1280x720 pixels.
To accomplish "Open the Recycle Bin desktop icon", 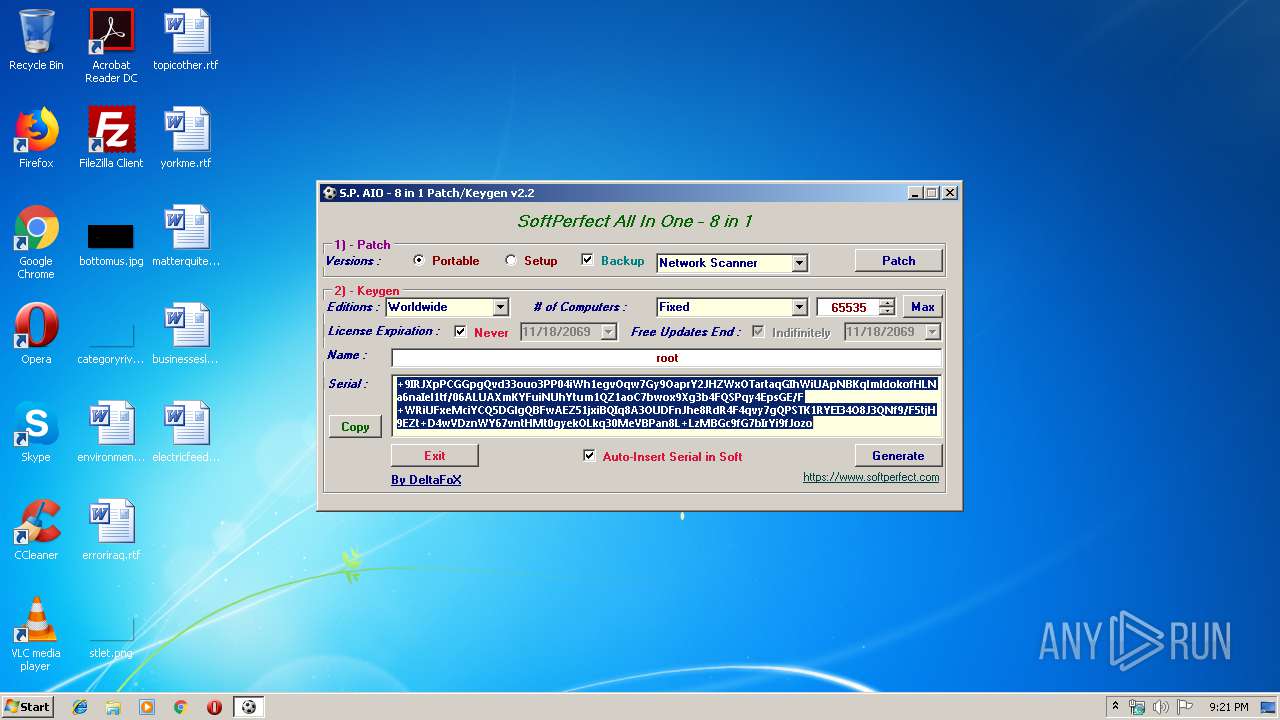I will [36, 40].
